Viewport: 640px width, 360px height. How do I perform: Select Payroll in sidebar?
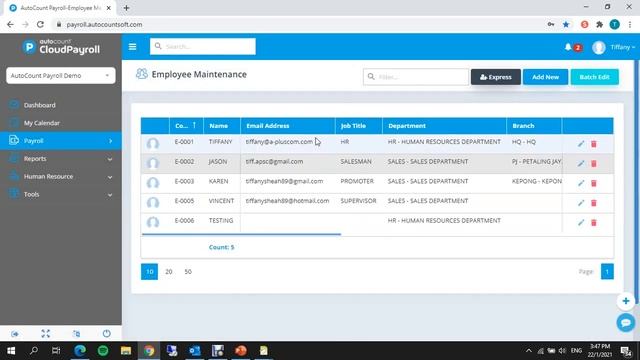[61, 141]
